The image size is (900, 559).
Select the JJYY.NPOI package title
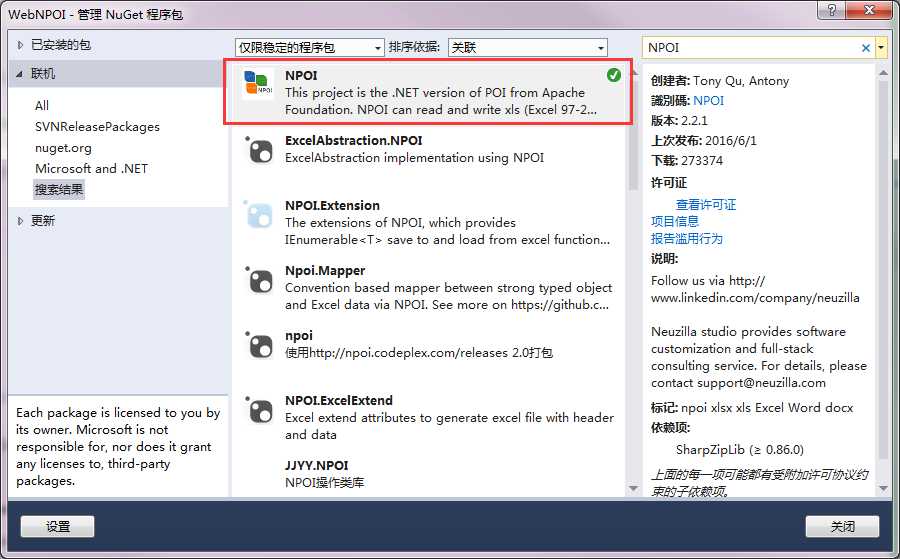tap(316, 465)
